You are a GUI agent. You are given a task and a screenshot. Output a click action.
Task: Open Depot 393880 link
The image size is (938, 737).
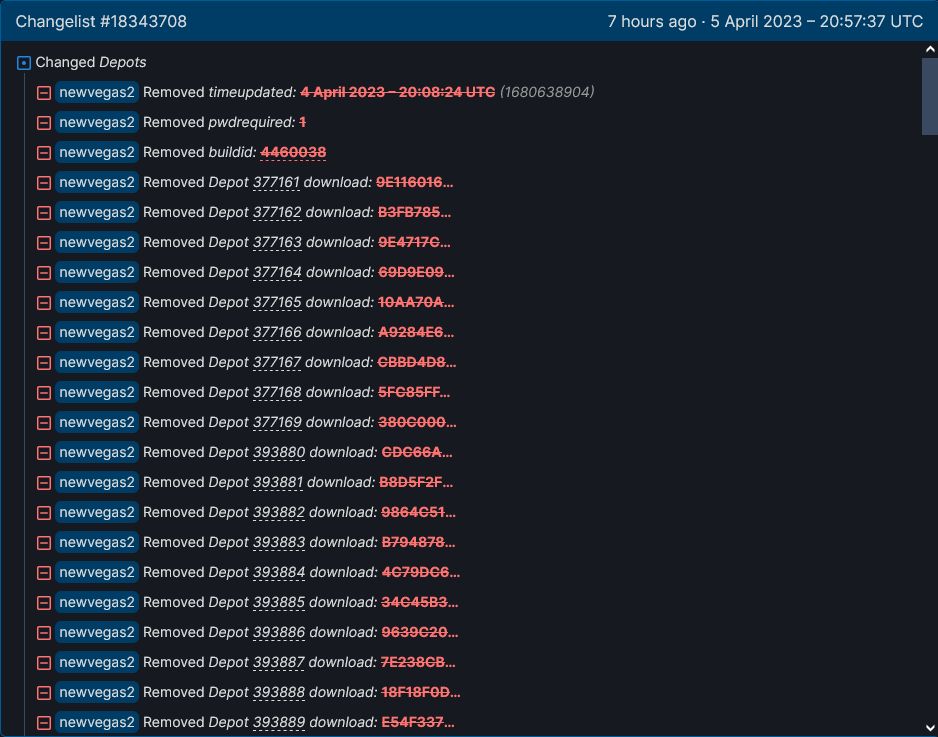[x=279, y=452]
